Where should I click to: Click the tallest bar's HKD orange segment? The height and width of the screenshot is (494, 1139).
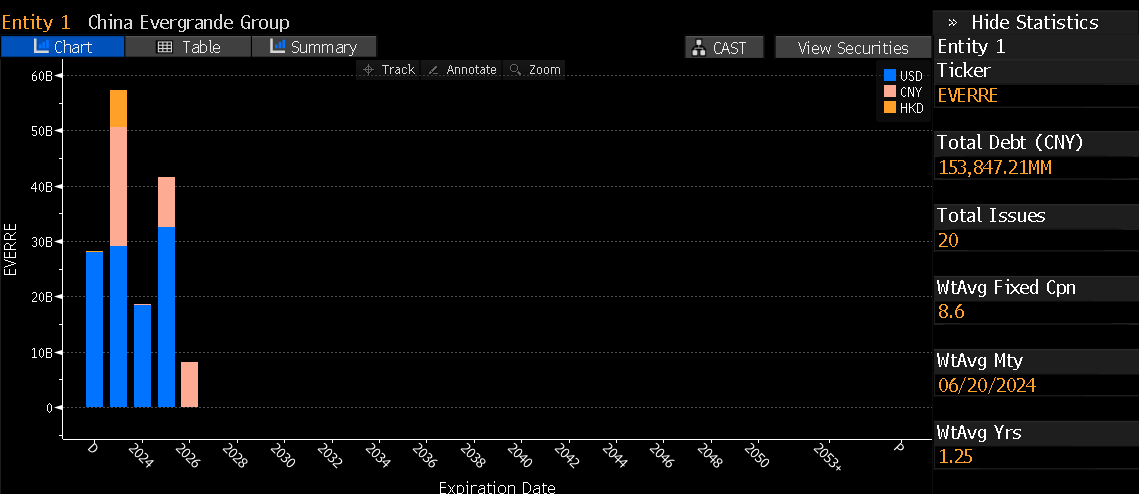click(x=118, y=109)
